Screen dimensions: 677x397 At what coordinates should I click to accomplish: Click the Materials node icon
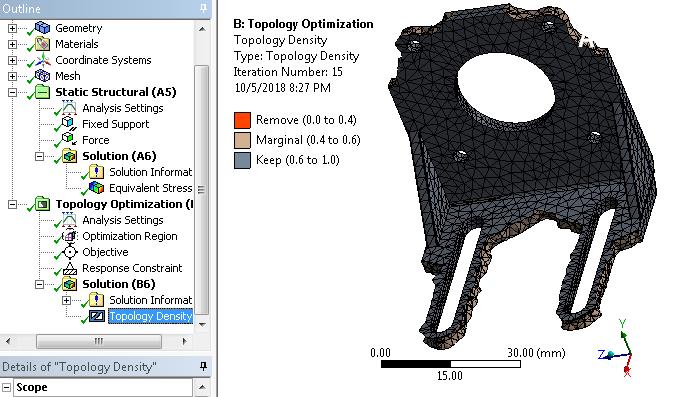click(42, 44)
